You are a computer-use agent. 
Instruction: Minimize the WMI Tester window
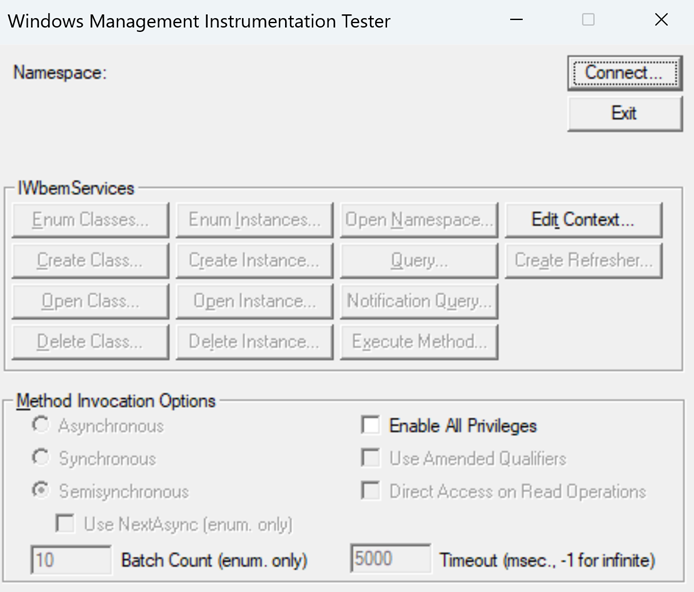click(x=517, y=20)
